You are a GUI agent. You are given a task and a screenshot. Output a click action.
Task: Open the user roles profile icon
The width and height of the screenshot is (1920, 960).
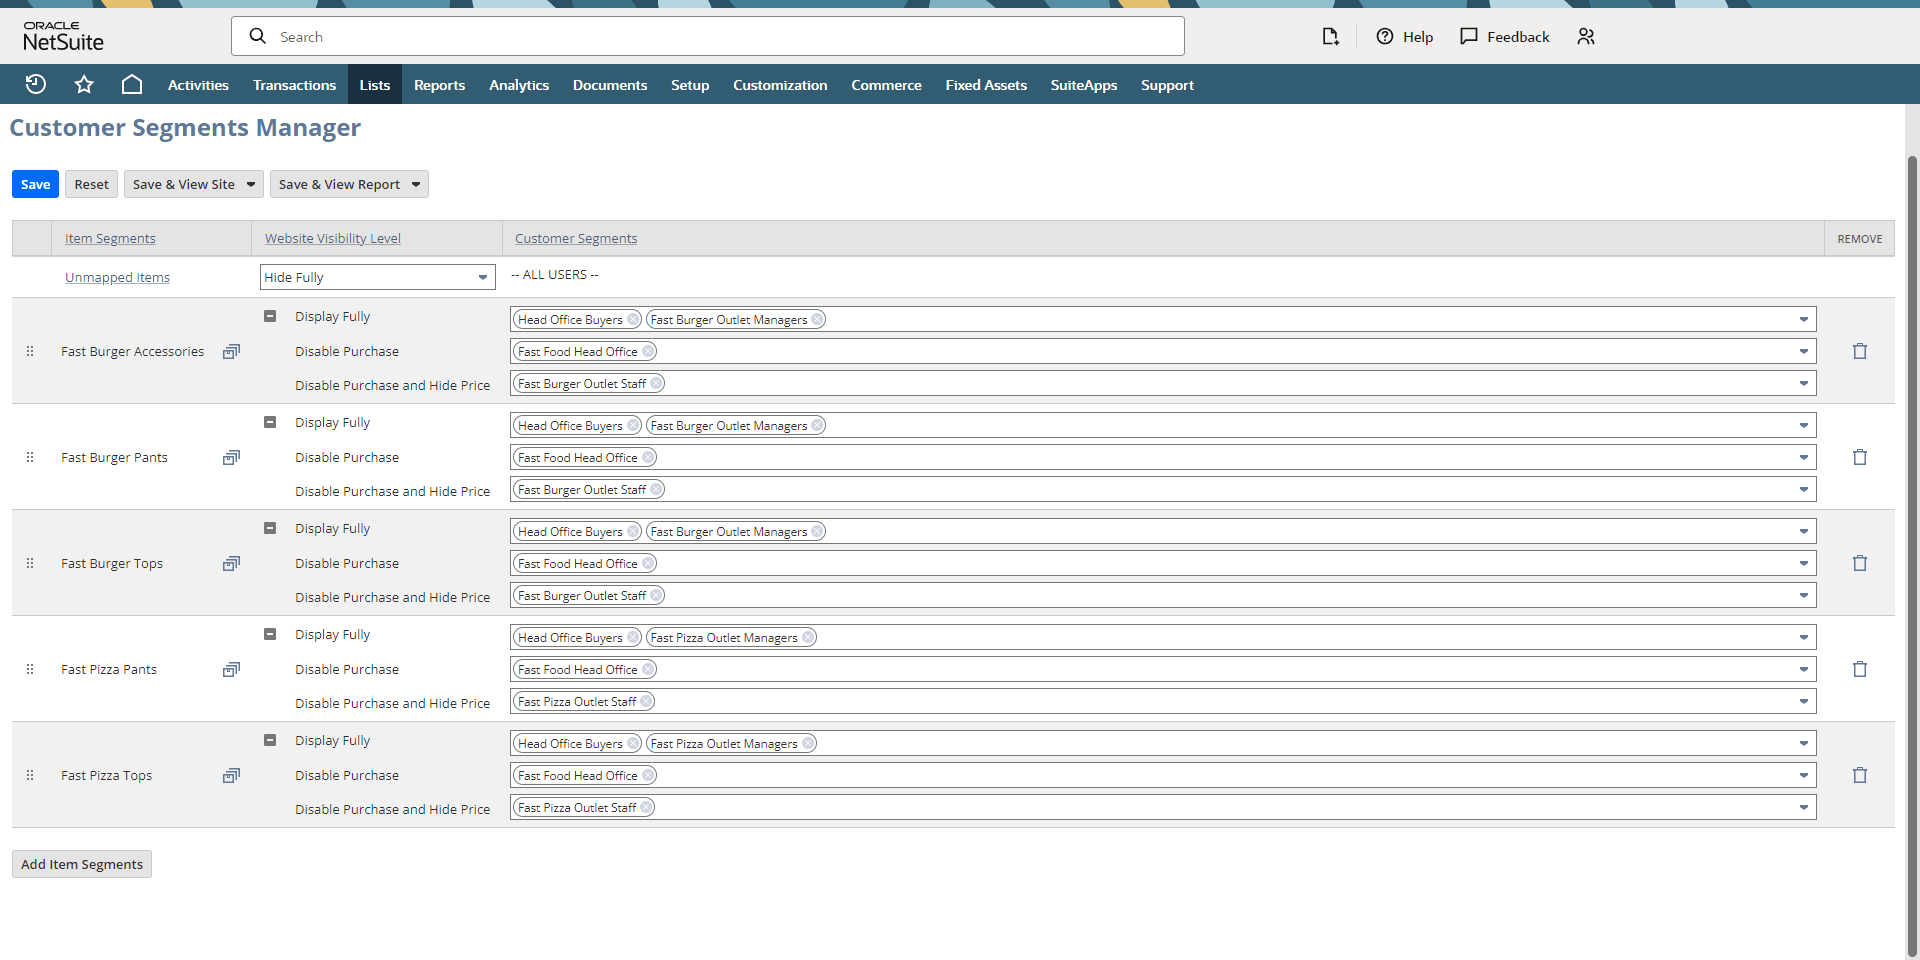(1586, 37)
